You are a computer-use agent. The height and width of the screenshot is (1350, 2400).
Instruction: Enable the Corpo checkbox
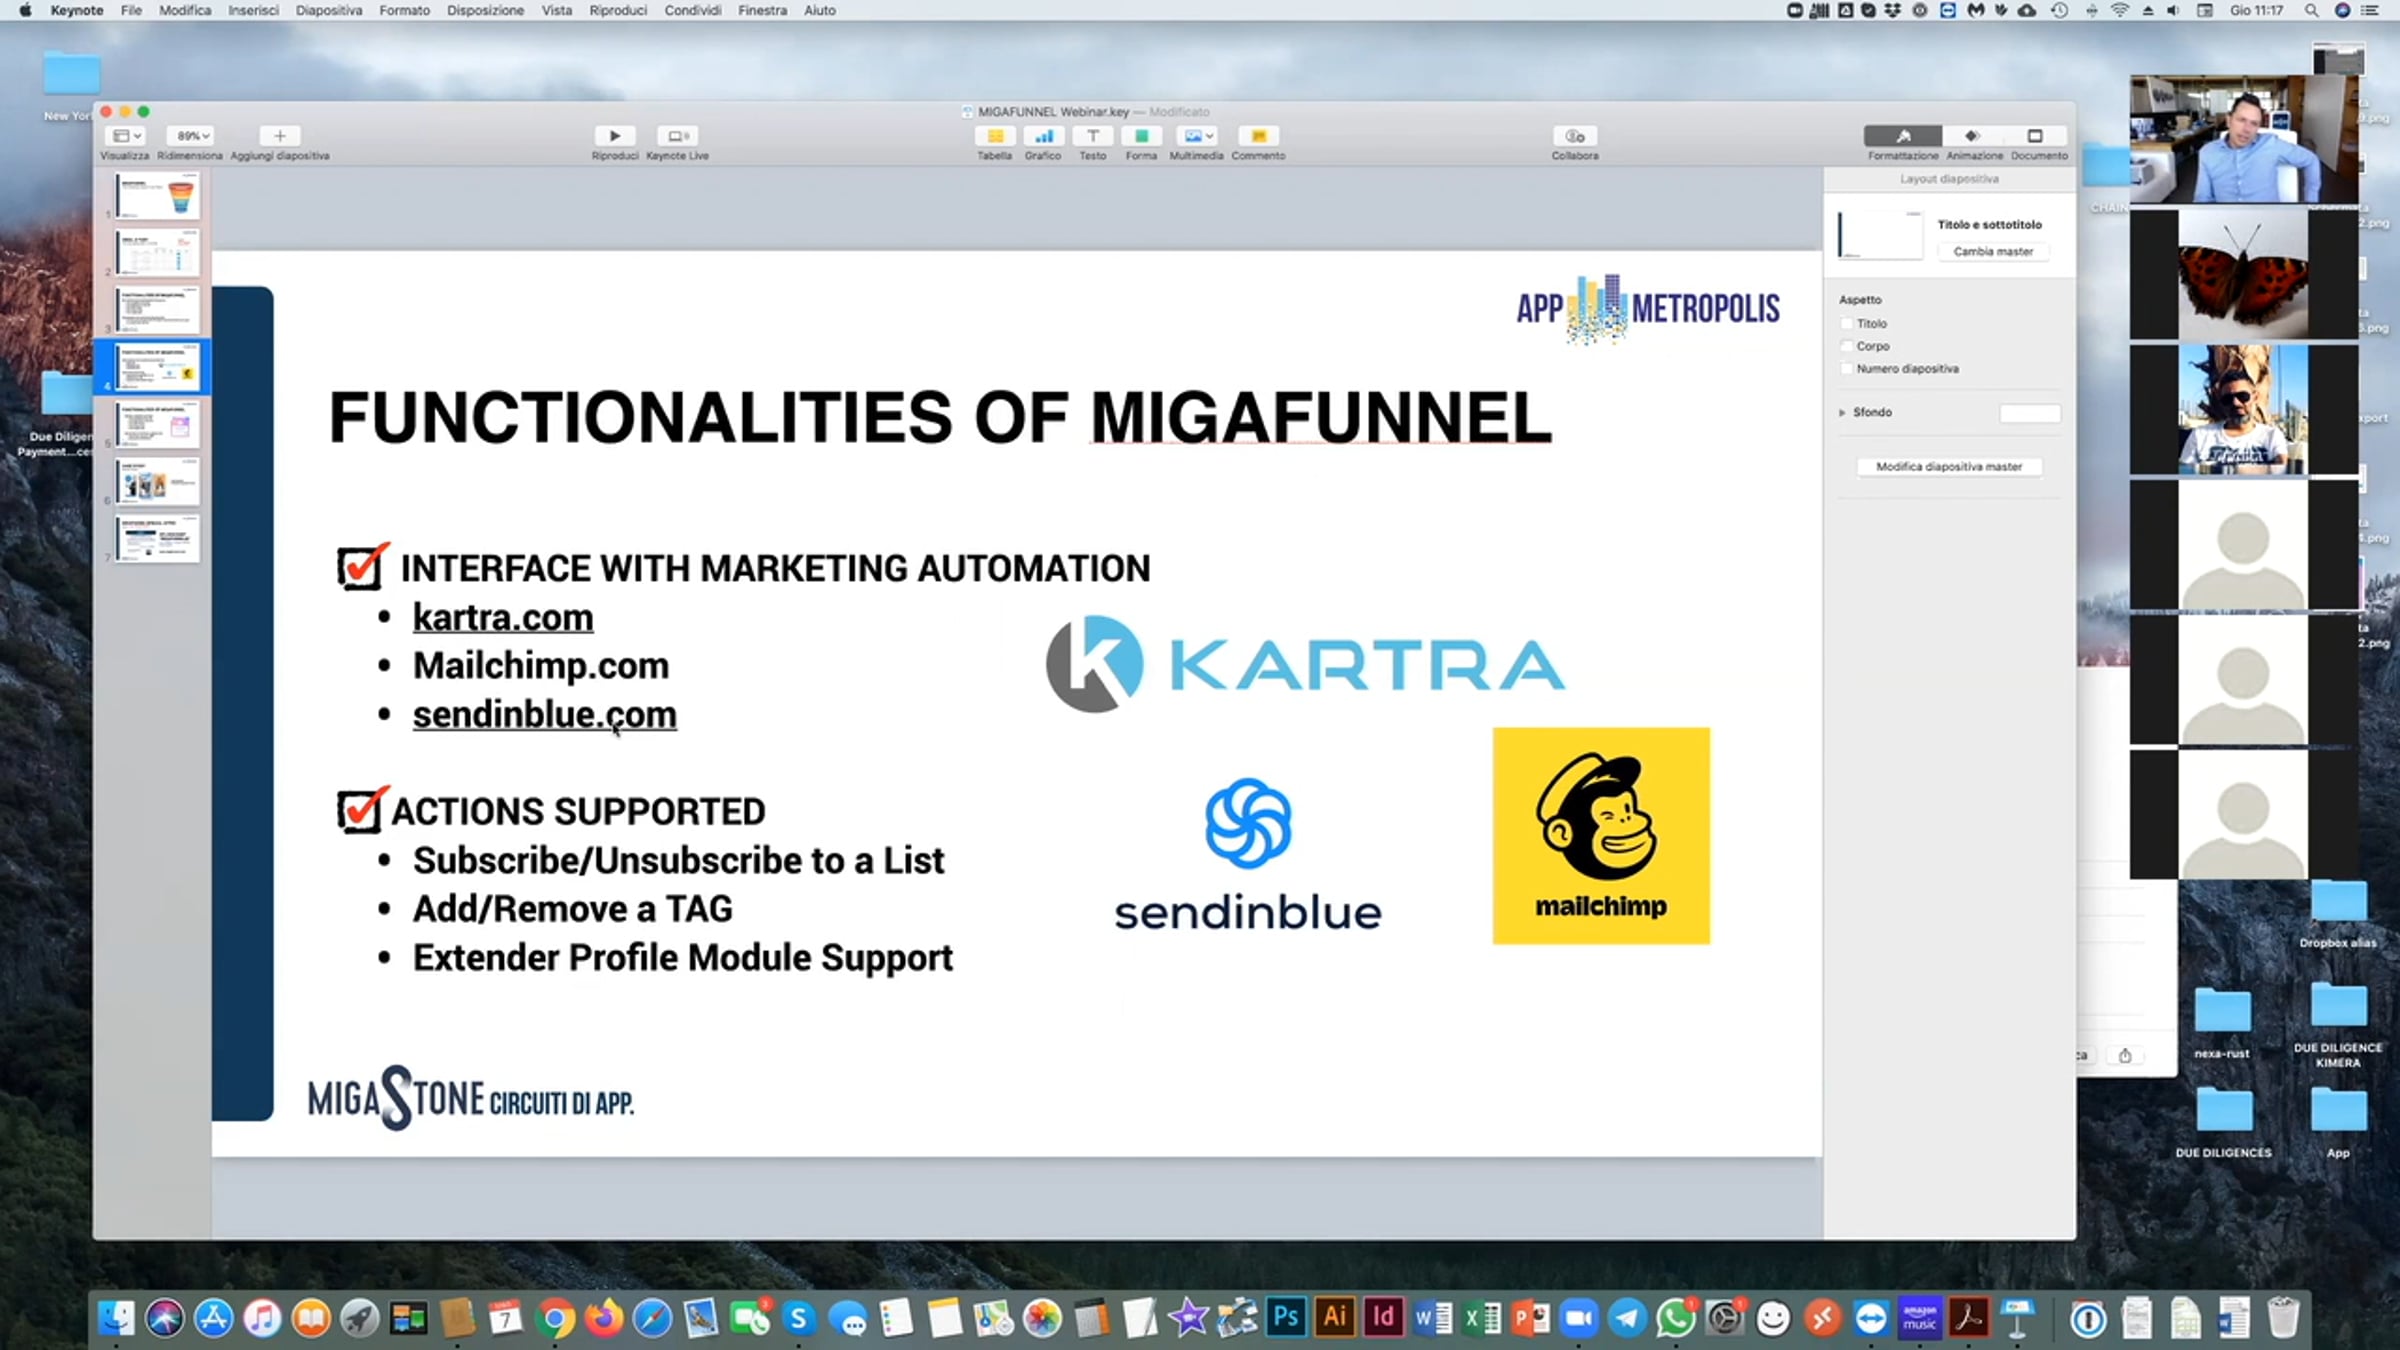pyautogui.click(x=1846, y=346)
